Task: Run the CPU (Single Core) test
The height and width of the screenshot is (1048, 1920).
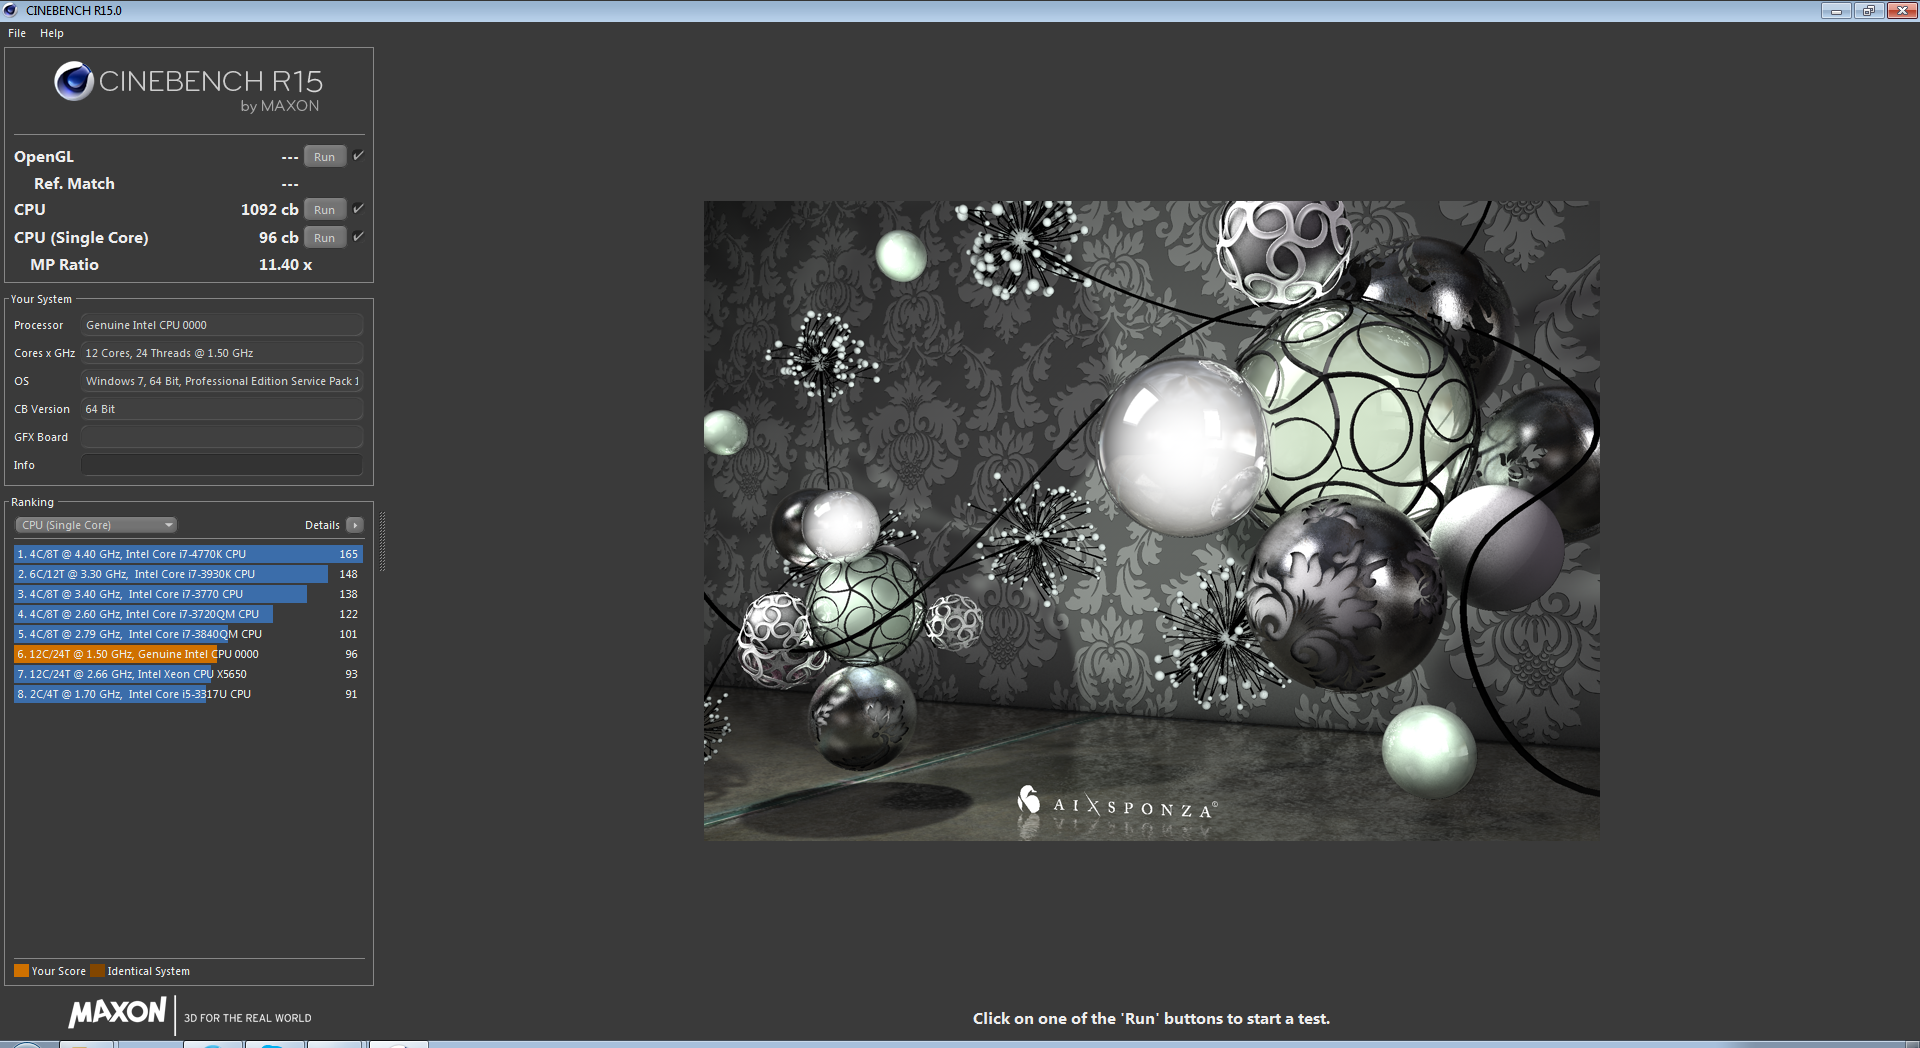Action: click(324, 238)
